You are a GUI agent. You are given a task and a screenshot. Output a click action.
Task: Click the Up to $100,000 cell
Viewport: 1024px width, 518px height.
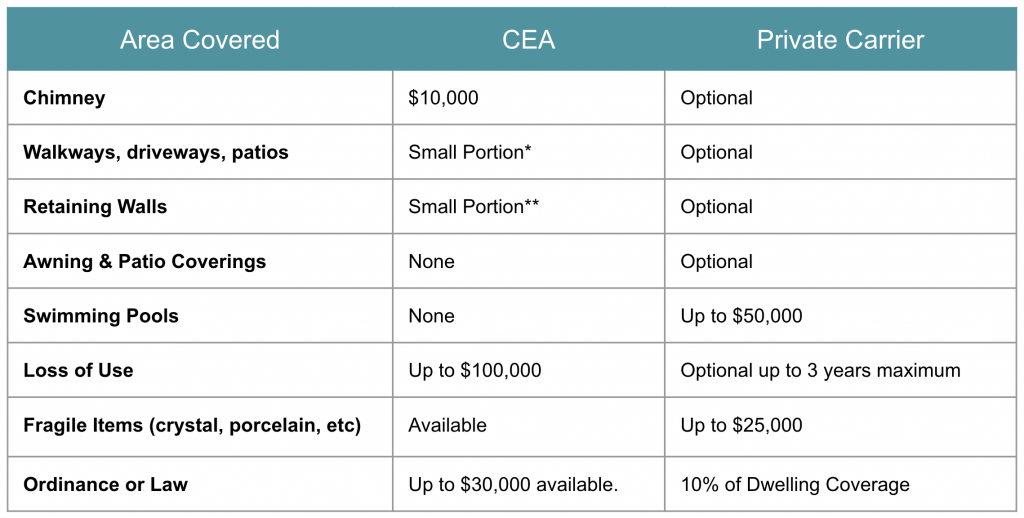[475, 370]
